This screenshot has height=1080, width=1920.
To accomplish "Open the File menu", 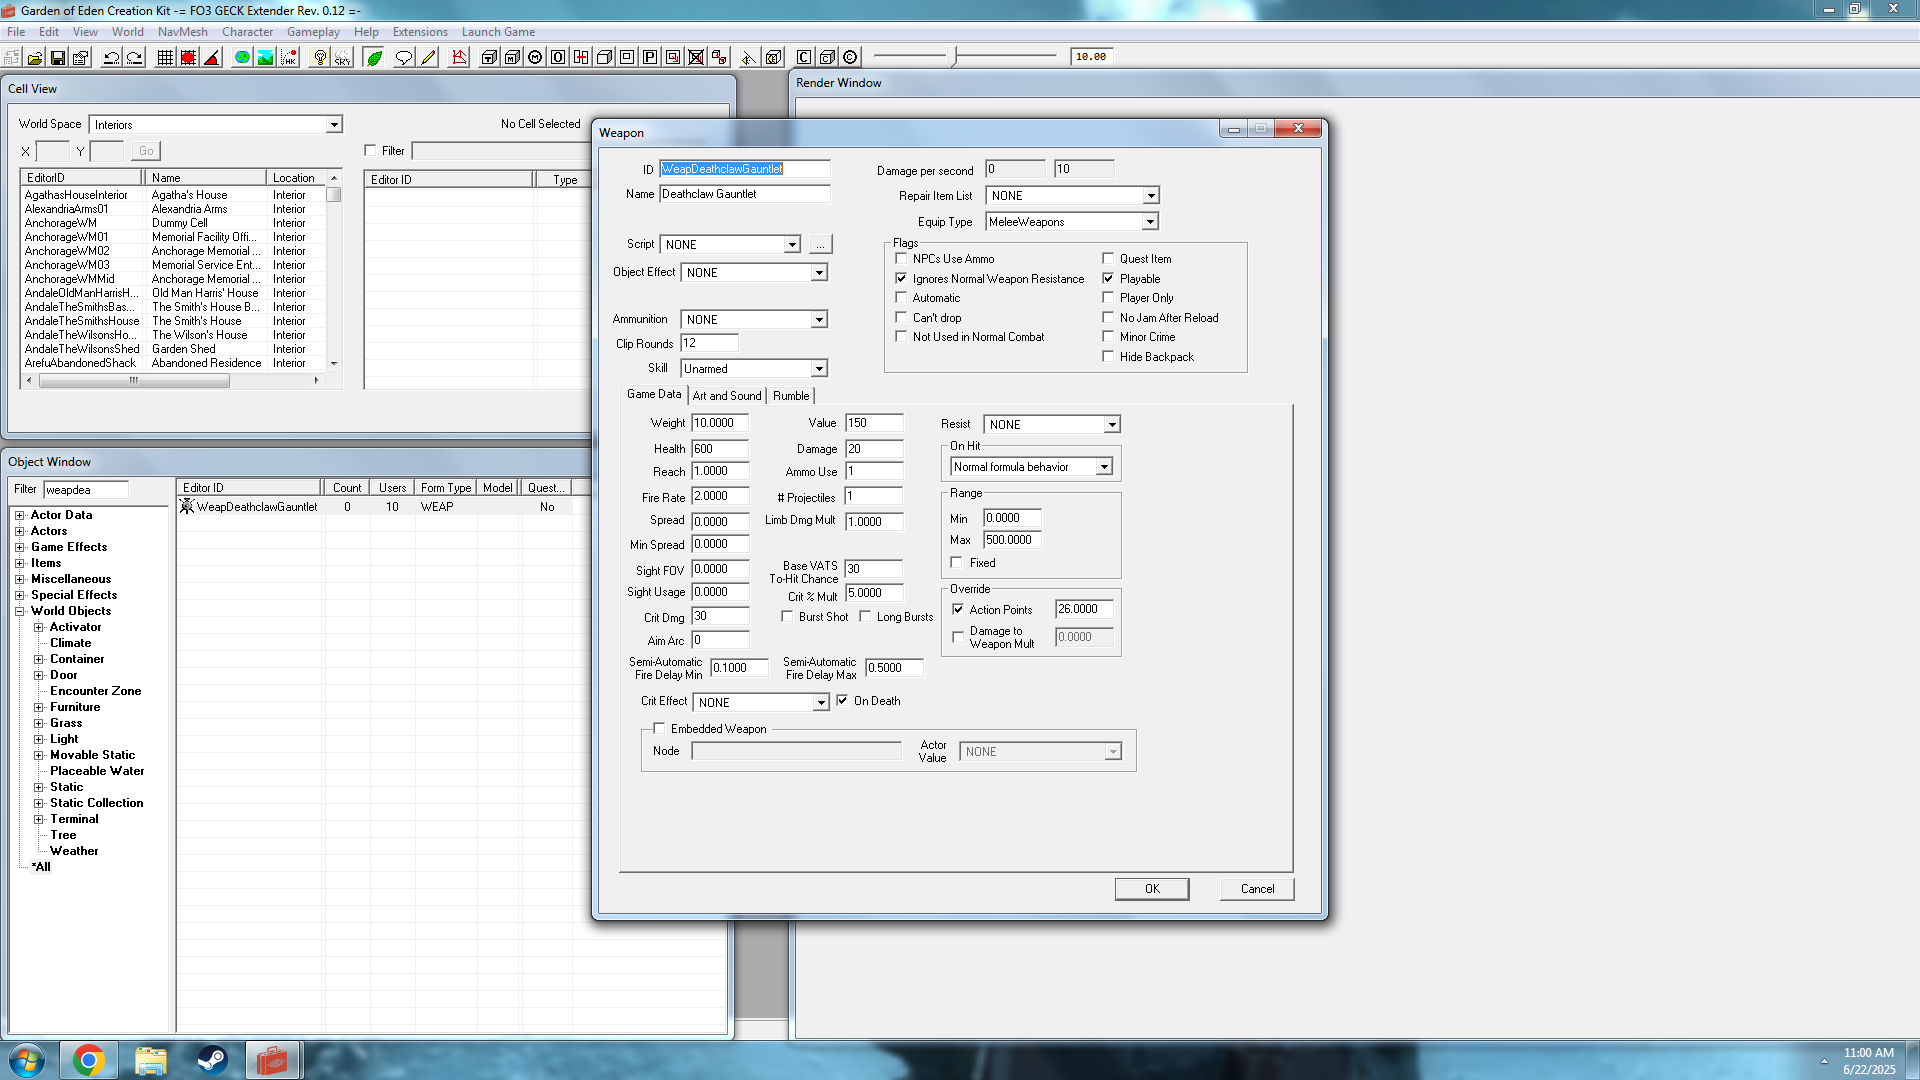I will [16, 32].
